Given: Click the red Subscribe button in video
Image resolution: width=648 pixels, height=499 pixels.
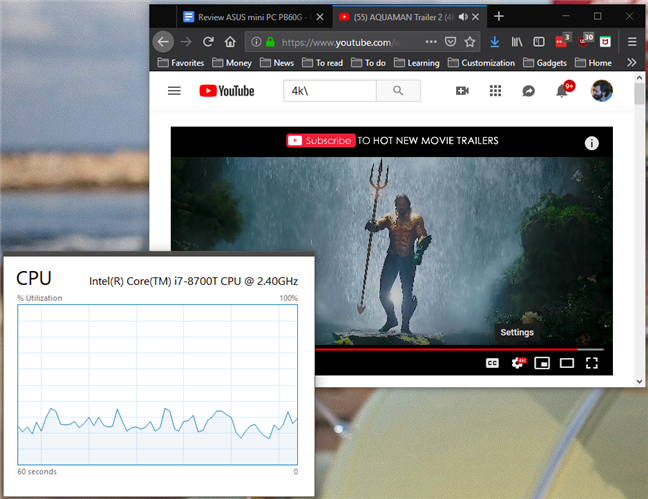Looking at the screenshot, I should coord(321,141).
